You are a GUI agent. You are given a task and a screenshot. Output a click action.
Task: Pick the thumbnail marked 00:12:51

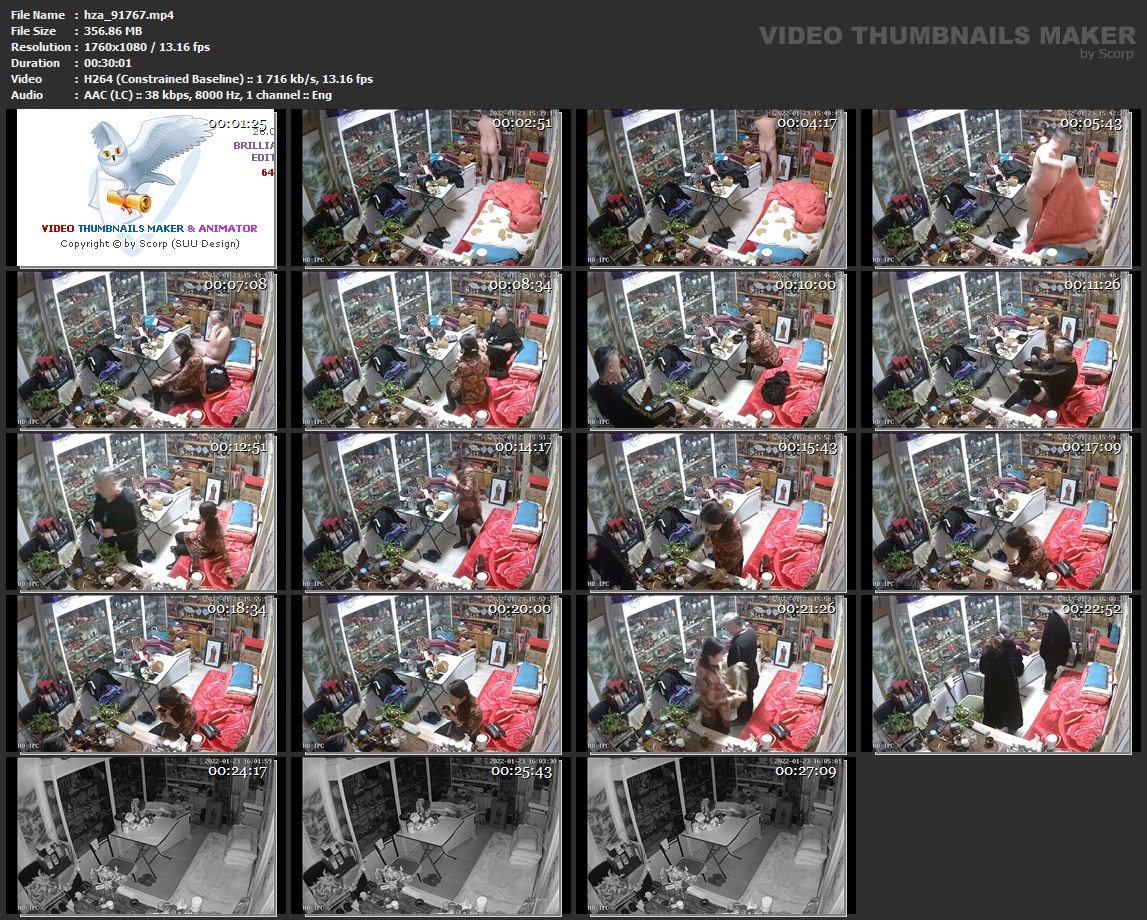coord(146,512)
